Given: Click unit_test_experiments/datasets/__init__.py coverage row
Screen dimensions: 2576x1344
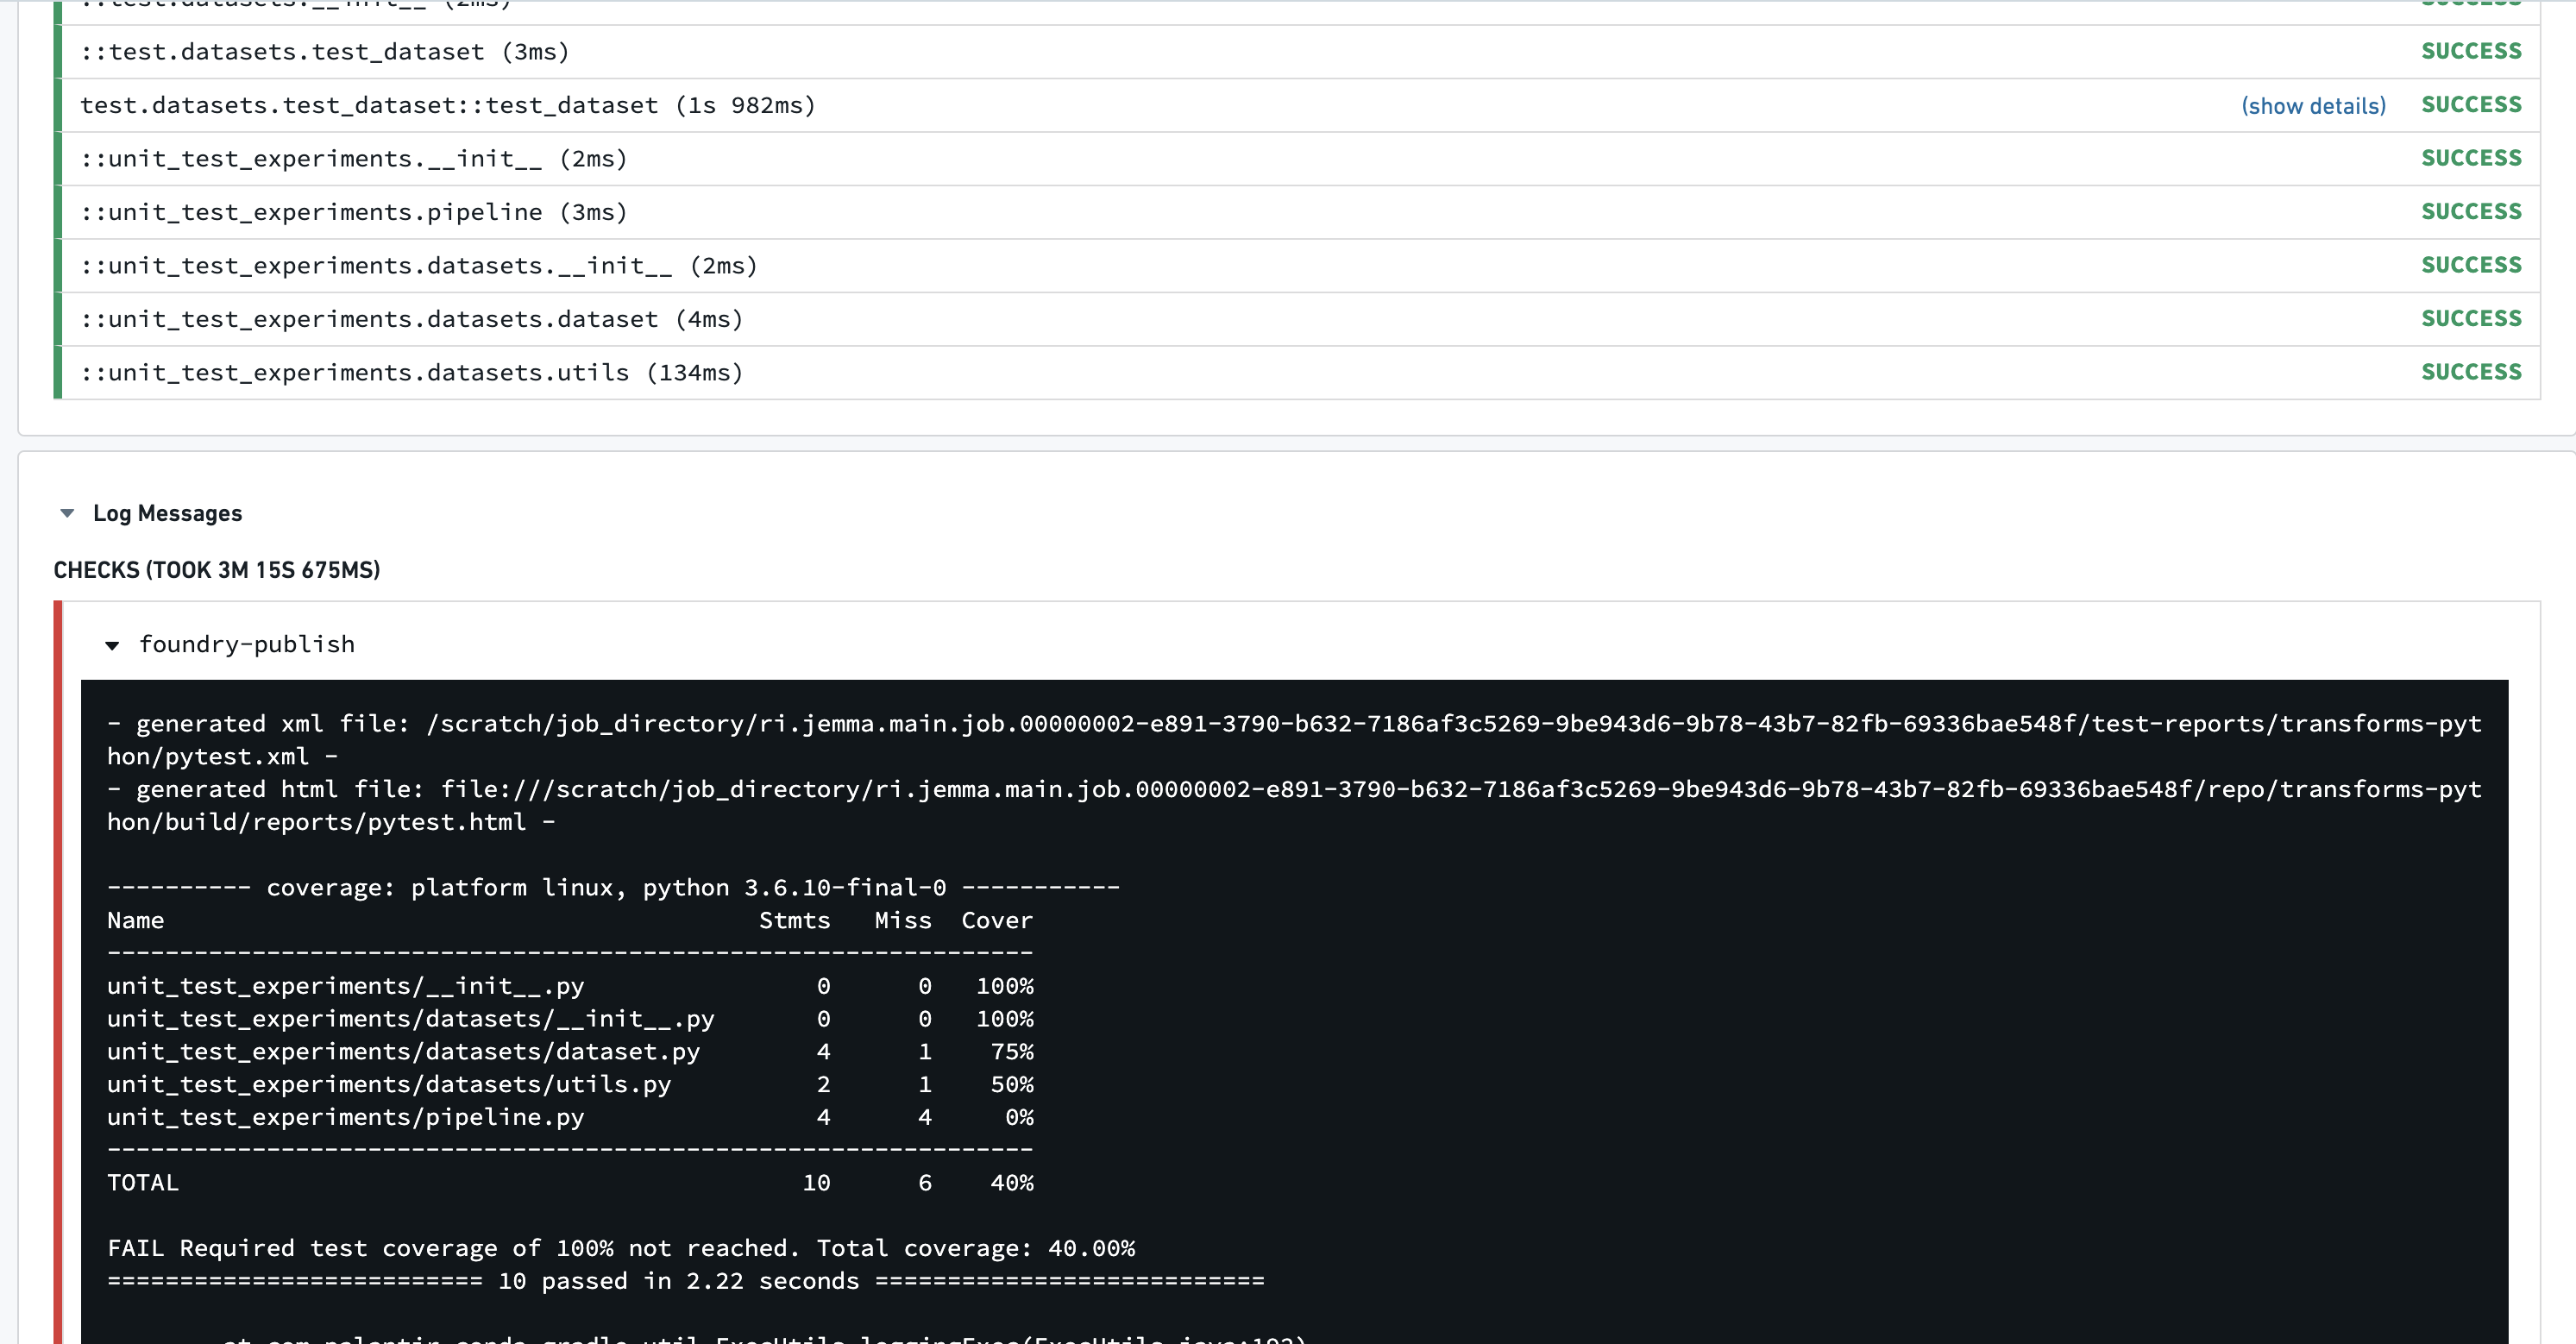Looking at the screenshot, I should (570, 1019).
